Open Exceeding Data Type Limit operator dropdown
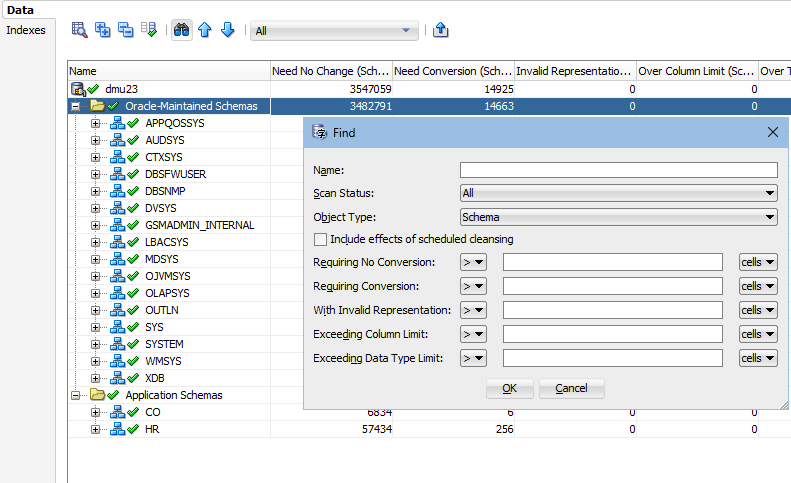Viewport: 791px width, 483px height. [x=473, y=358]
